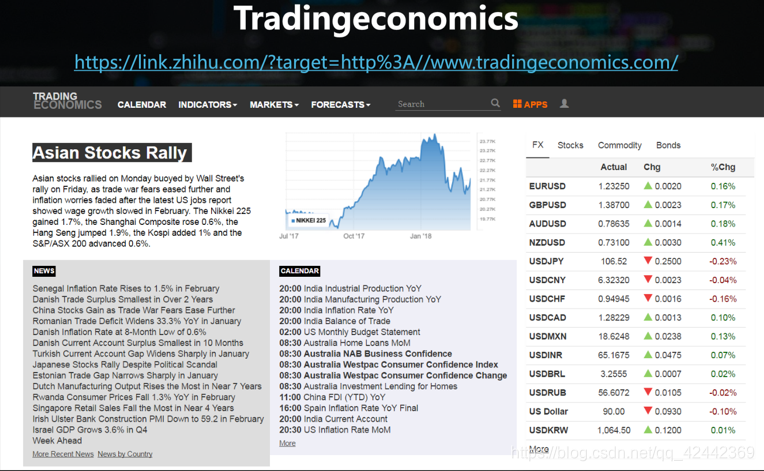This screenshot has width=764, height=471.
Task: Click the red down arrow for US Dollar
Action: pos(648,411)
